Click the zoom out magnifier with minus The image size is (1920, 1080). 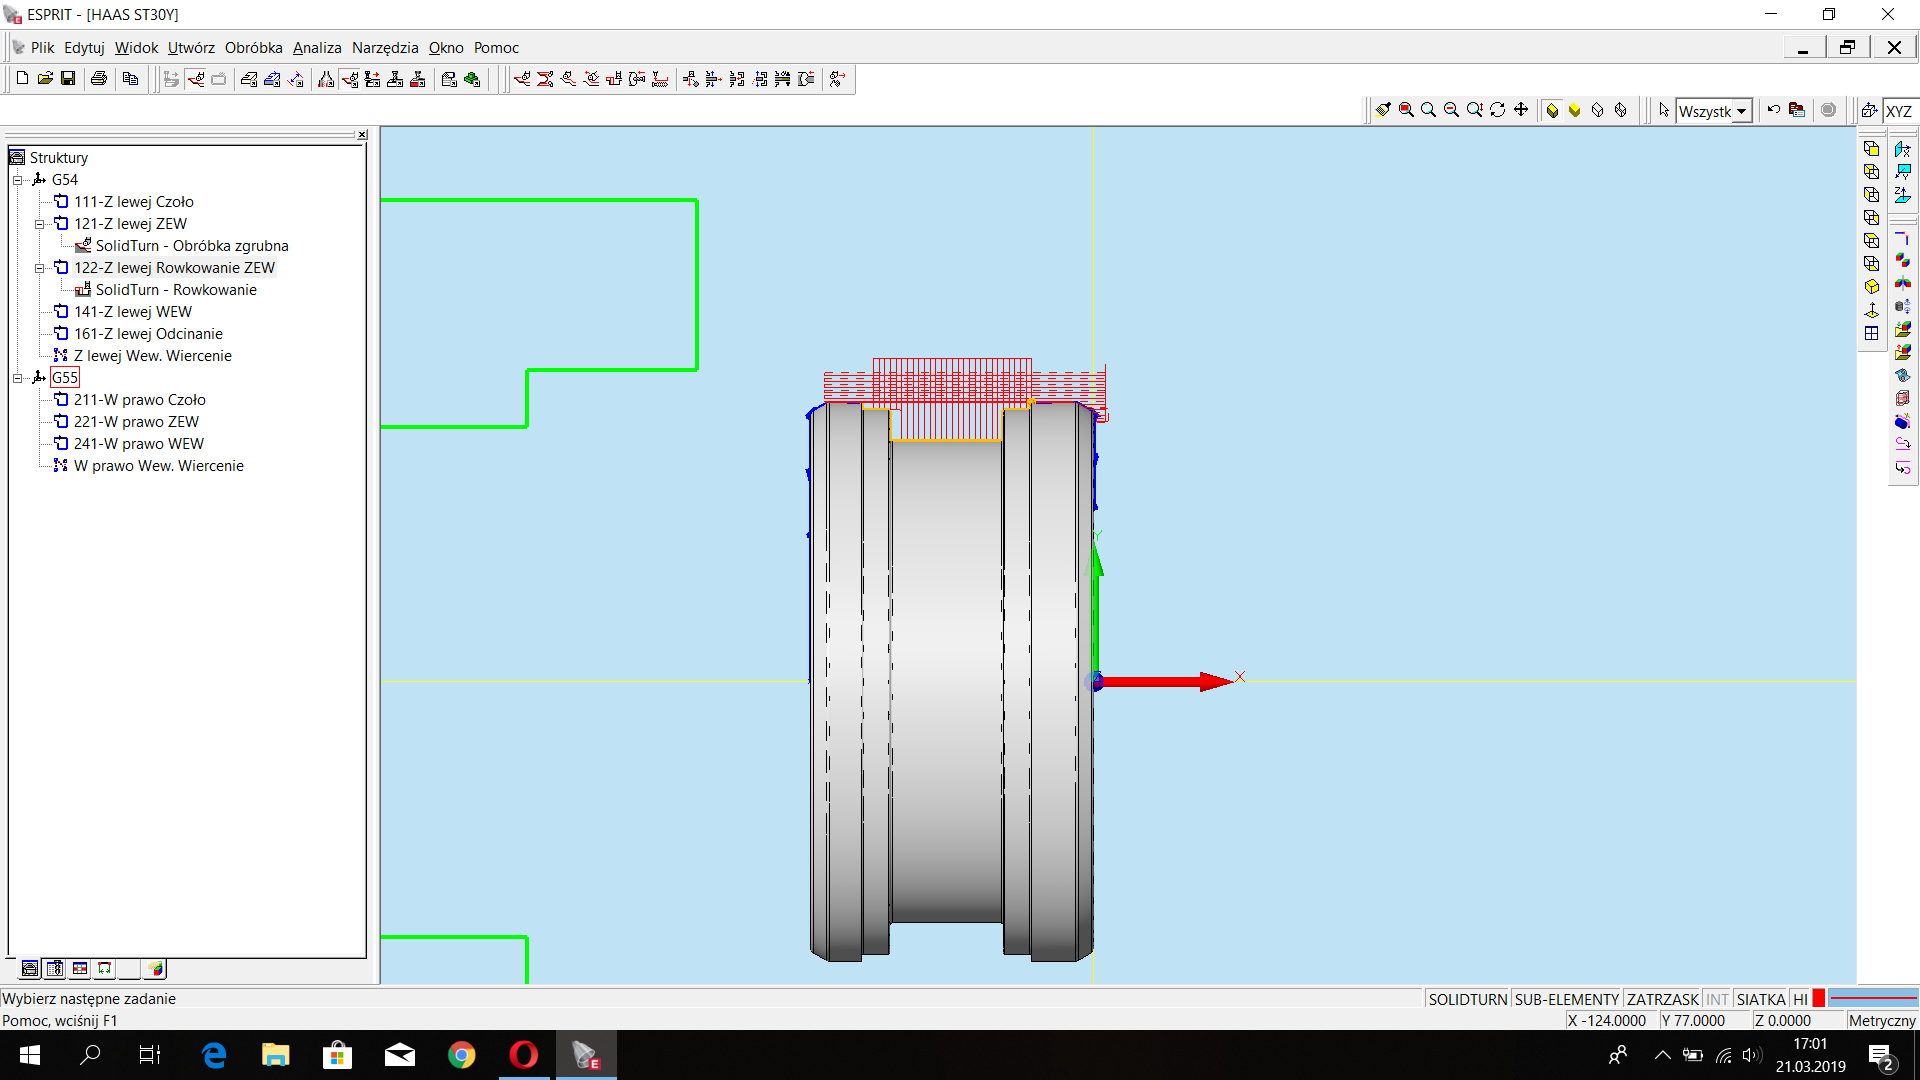point(1451,110)
